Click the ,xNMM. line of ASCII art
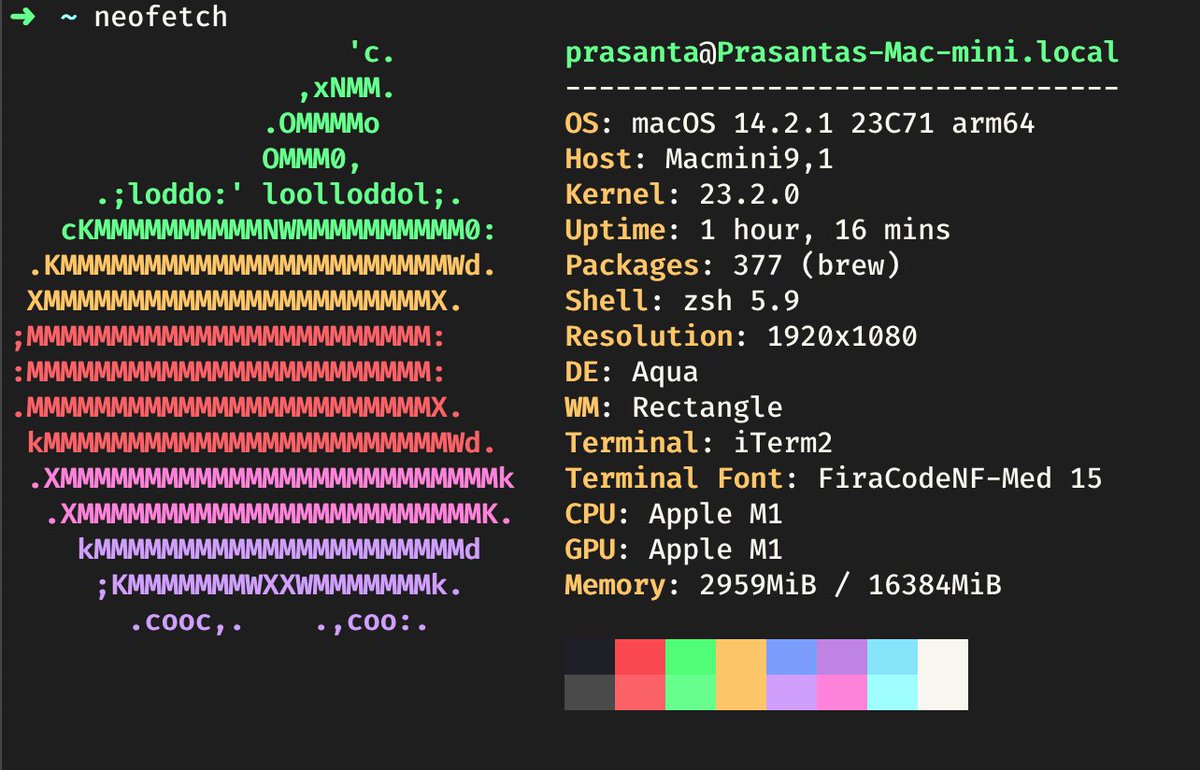1200x770 pixels. pyautogui.click(x=346, y=89)
